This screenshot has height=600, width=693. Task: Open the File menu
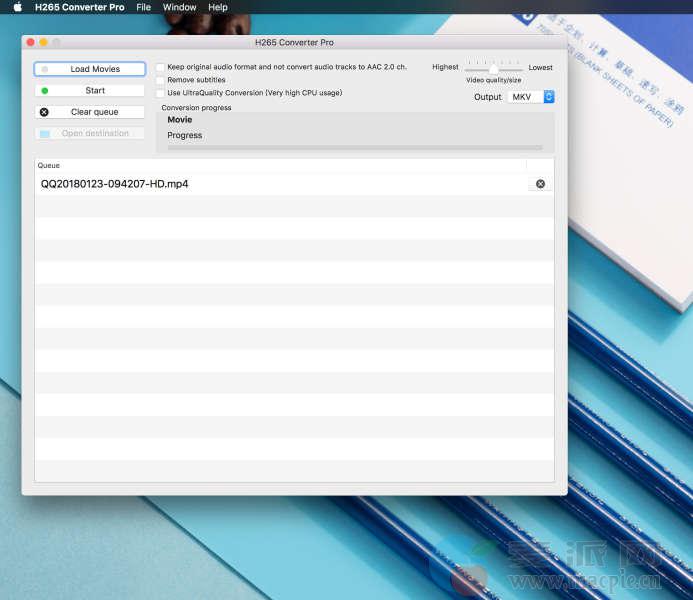tap(144, 7)
